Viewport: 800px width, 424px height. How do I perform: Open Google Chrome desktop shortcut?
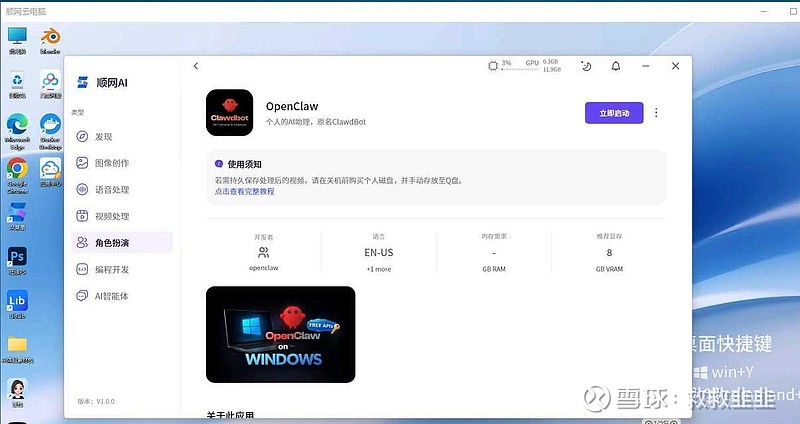coord(17,176)
